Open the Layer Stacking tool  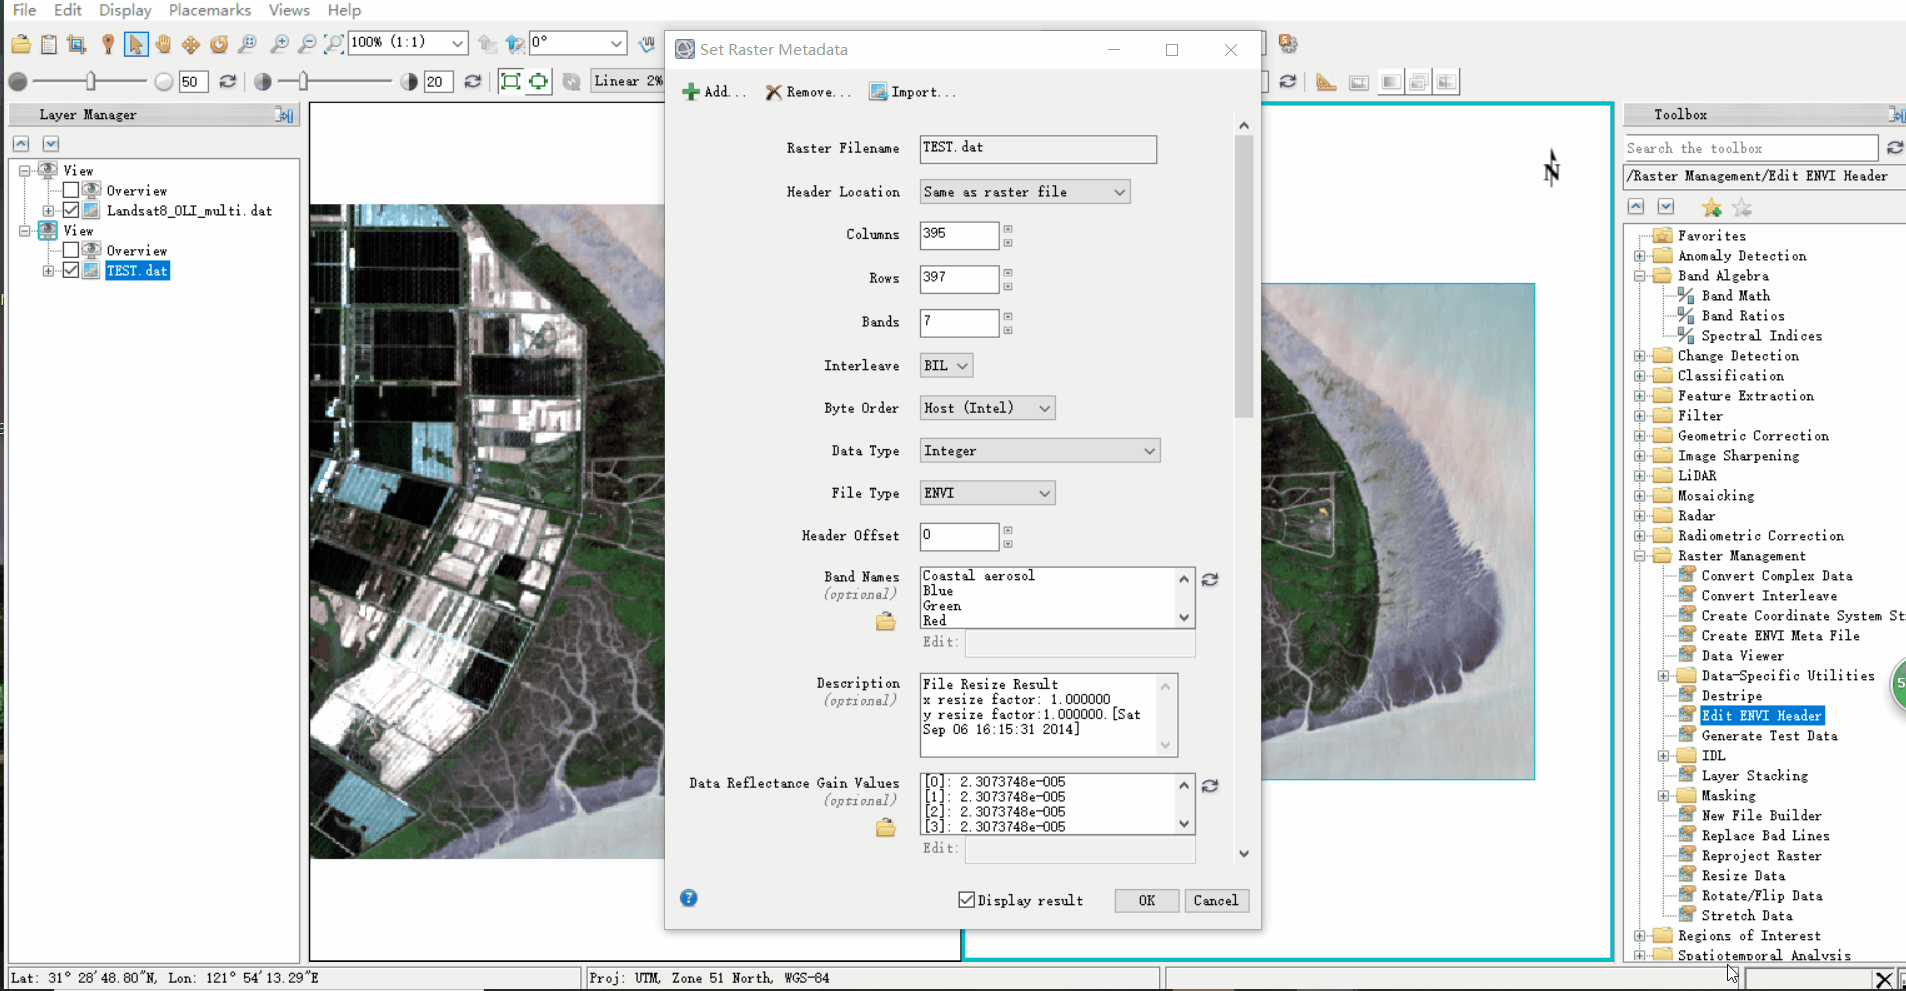pos(1755,776)
